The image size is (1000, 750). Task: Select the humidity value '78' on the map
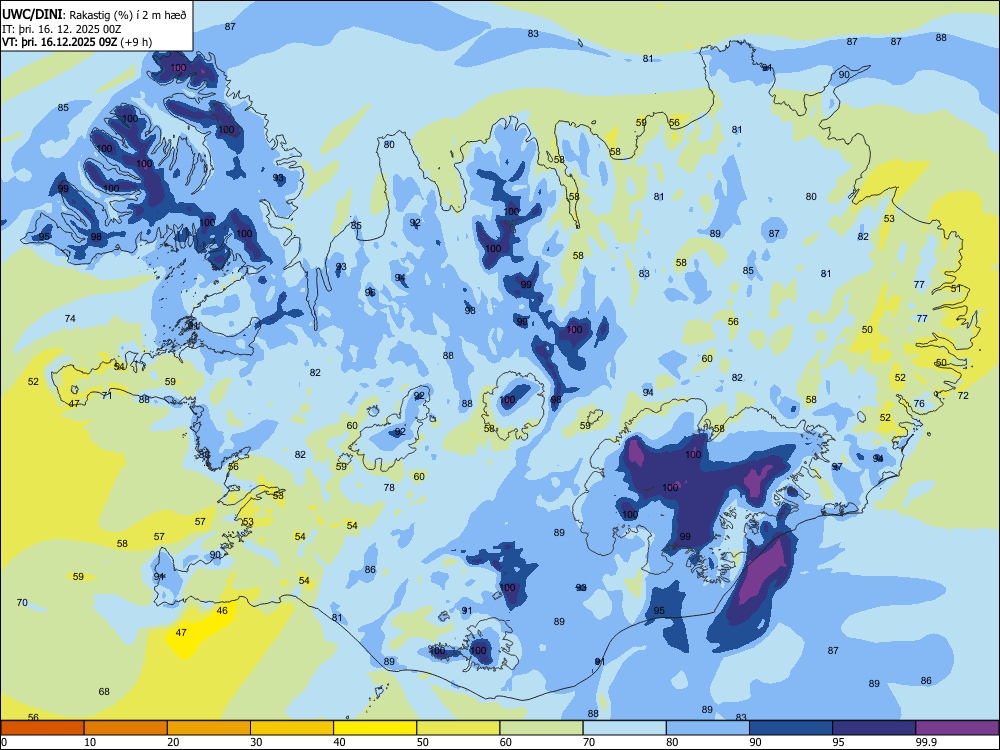tap(389, 488)
